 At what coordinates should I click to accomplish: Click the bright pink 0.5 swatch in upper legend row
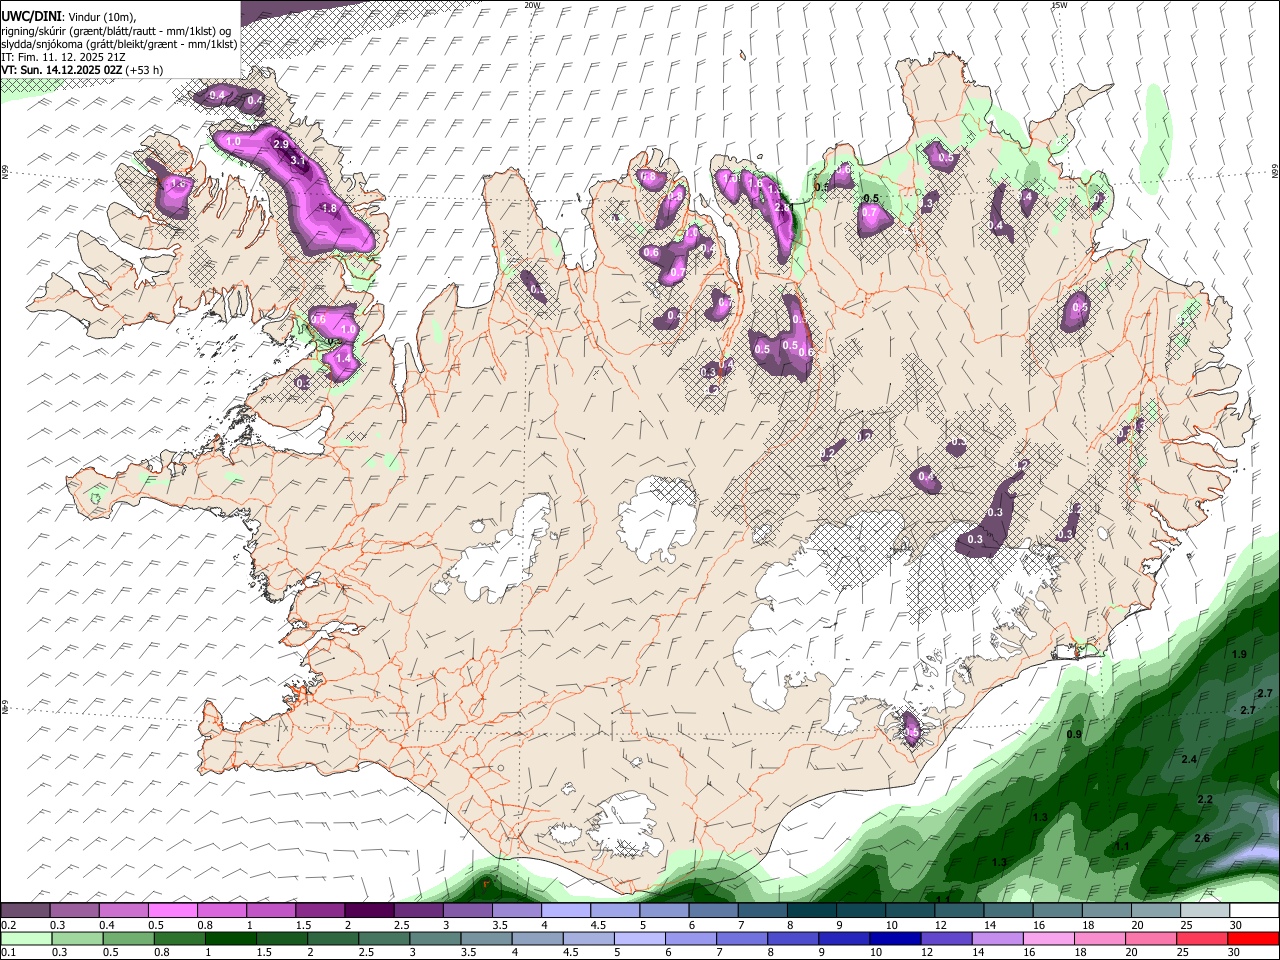[173, 911]
